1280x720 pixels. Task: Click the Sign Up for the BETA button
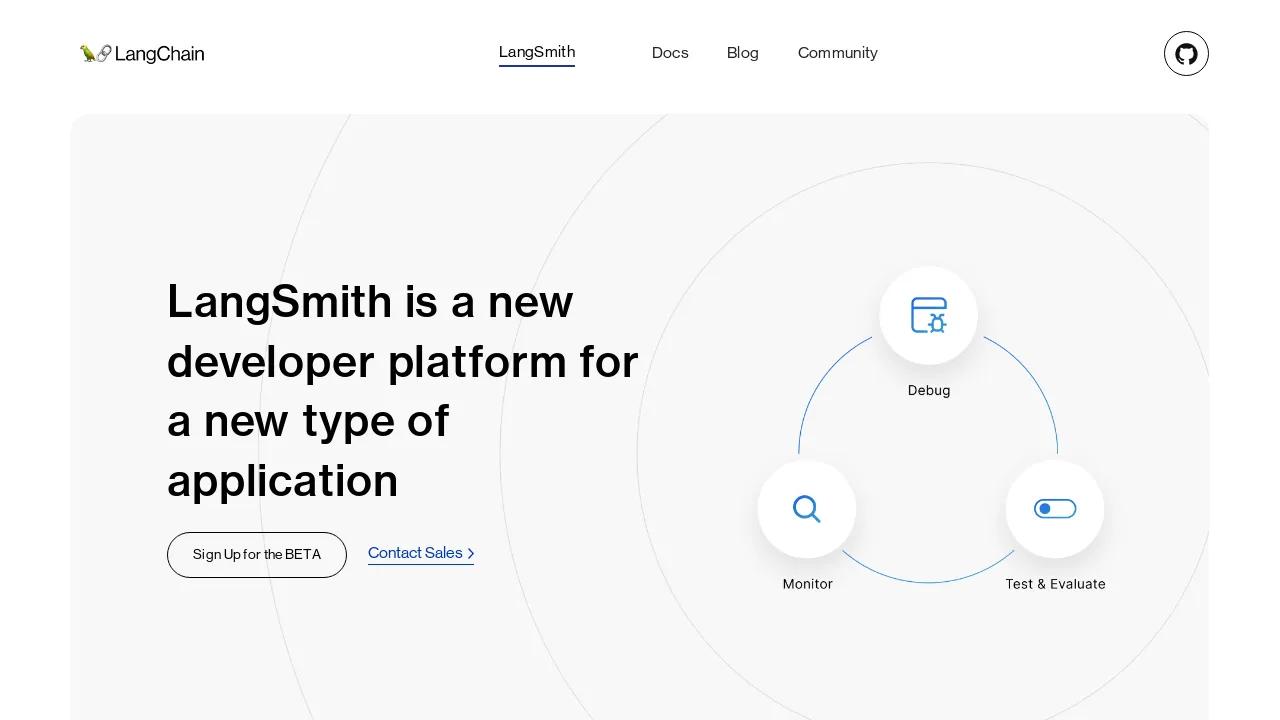click(x=257, y=555)
